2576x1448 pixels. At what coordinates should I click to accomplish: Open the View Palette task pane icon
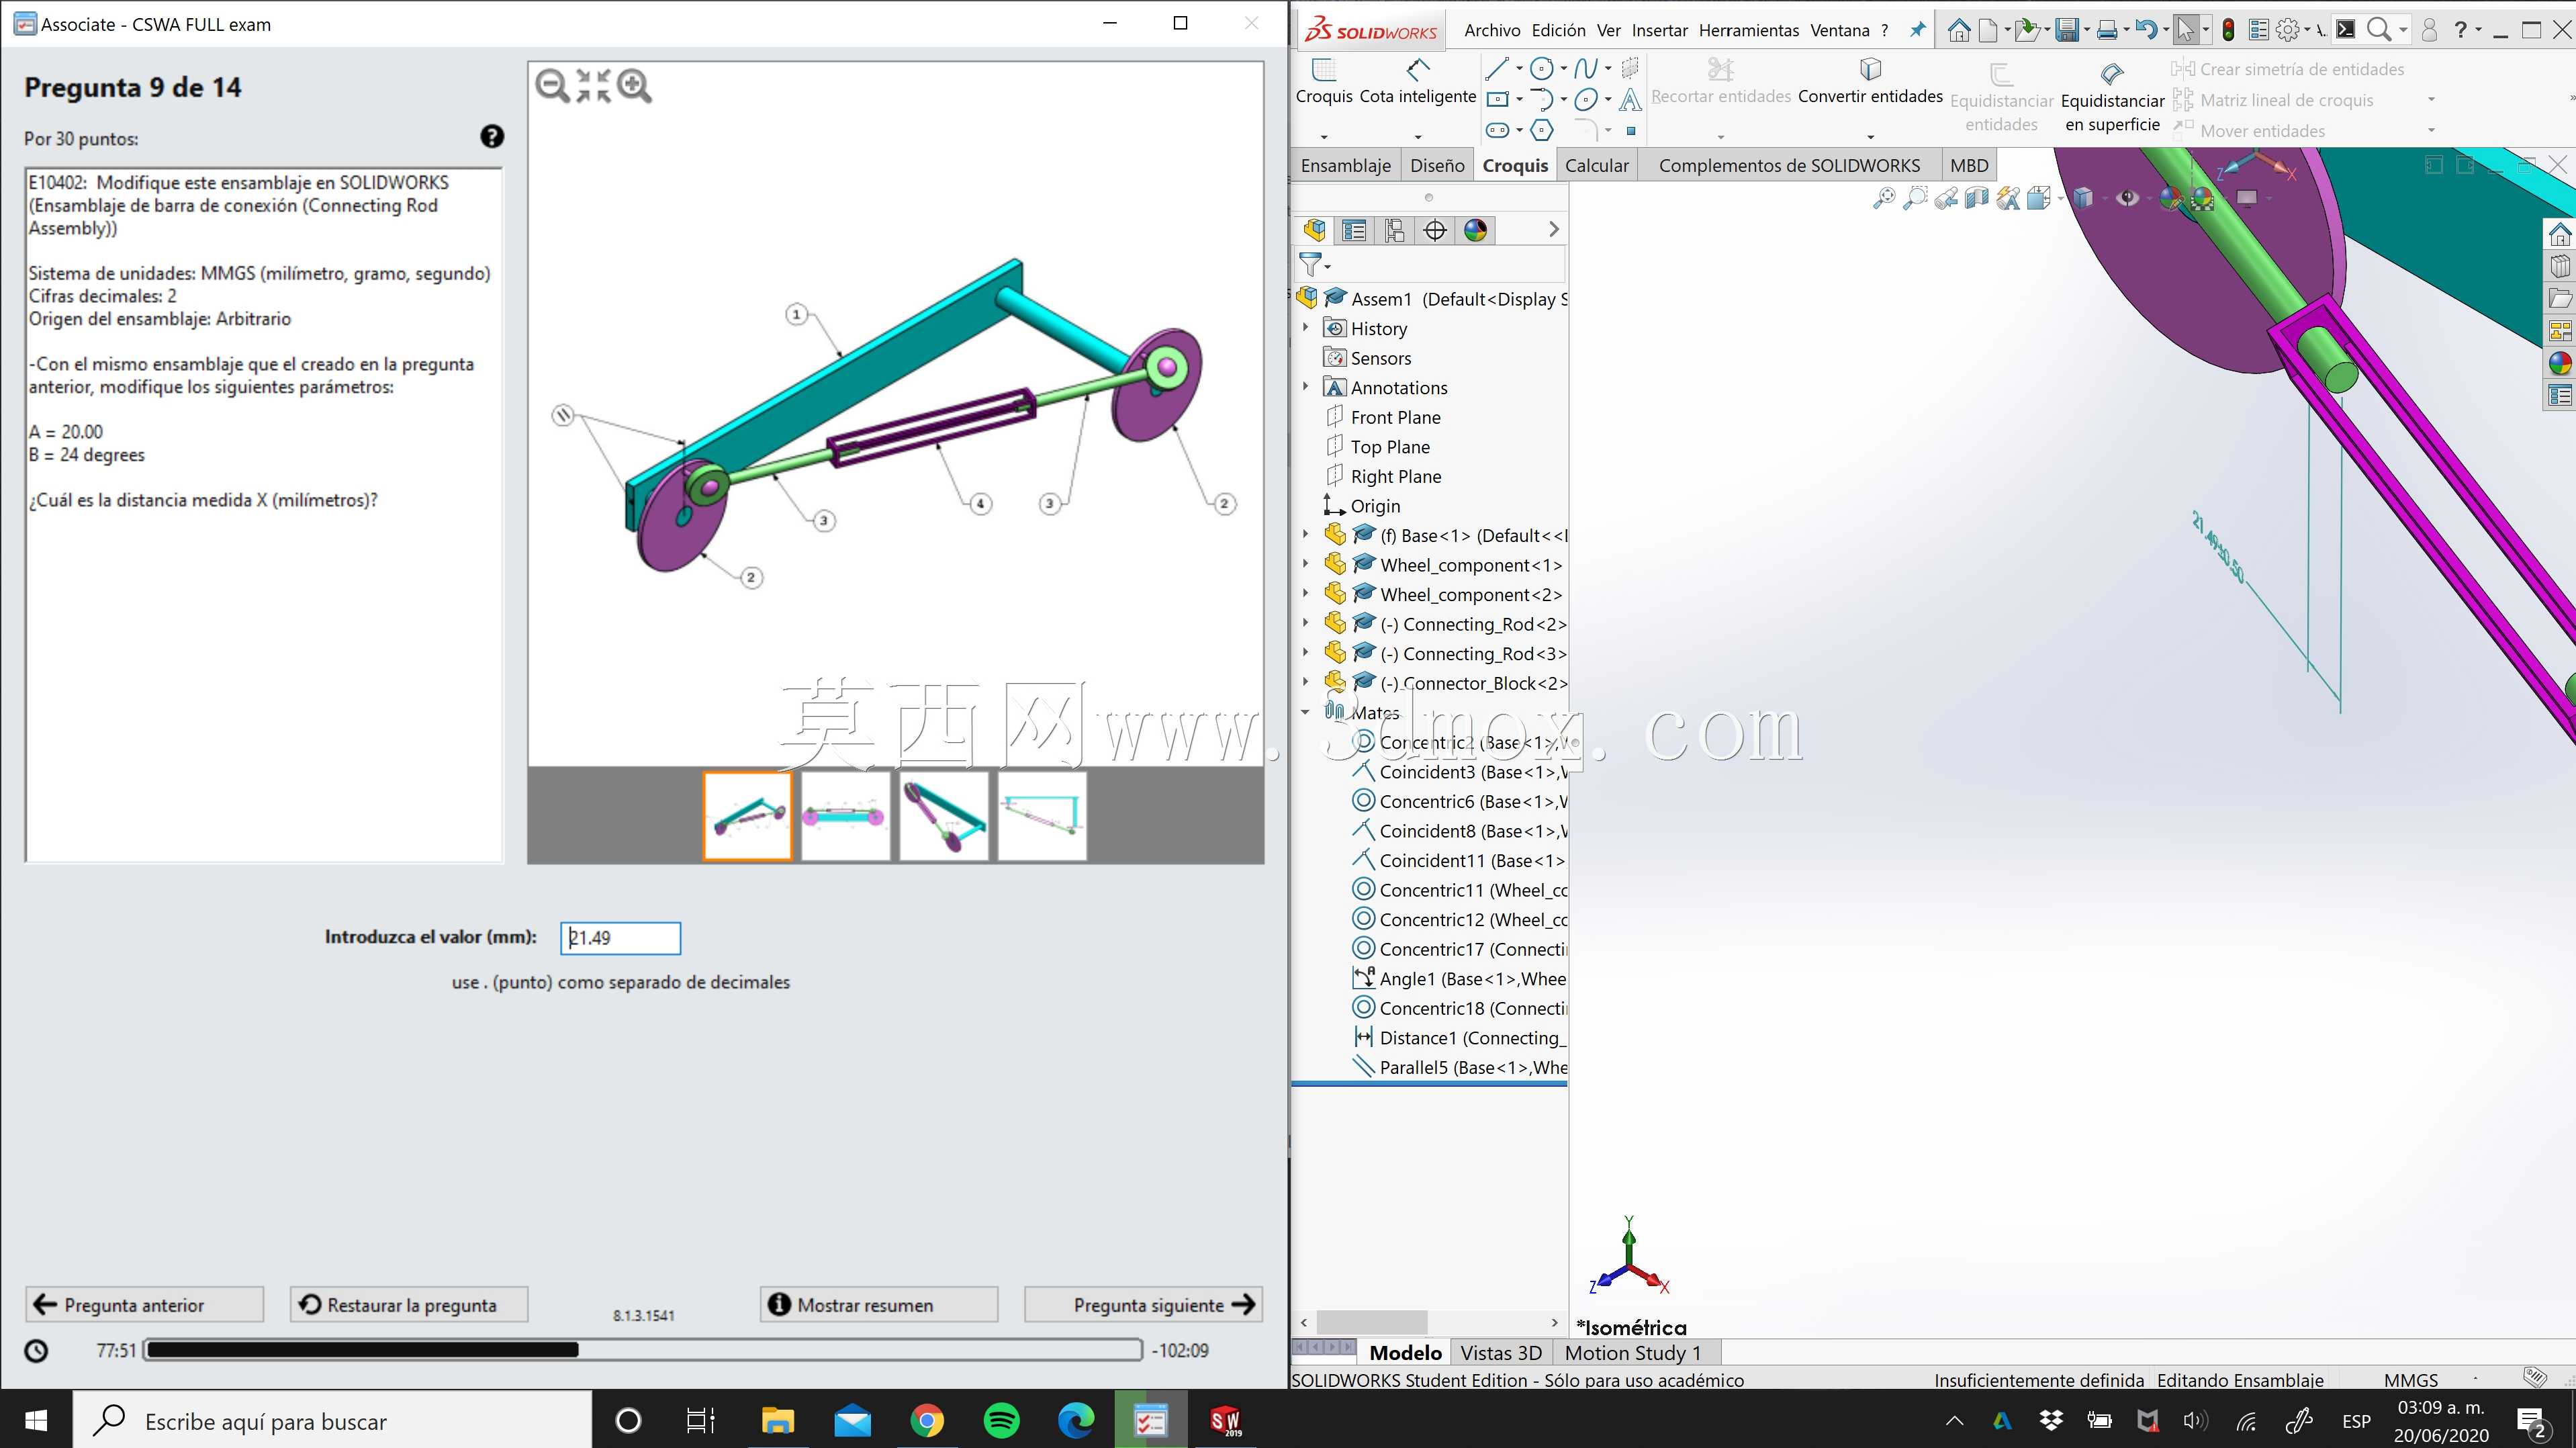tap(2560, 331)
